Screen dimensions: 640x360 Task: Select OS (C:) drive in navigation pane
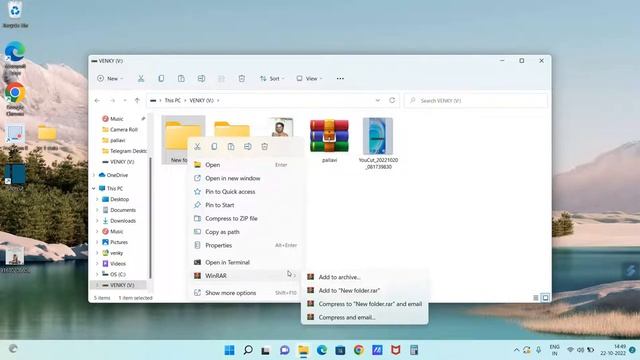[x=113, y=274]
